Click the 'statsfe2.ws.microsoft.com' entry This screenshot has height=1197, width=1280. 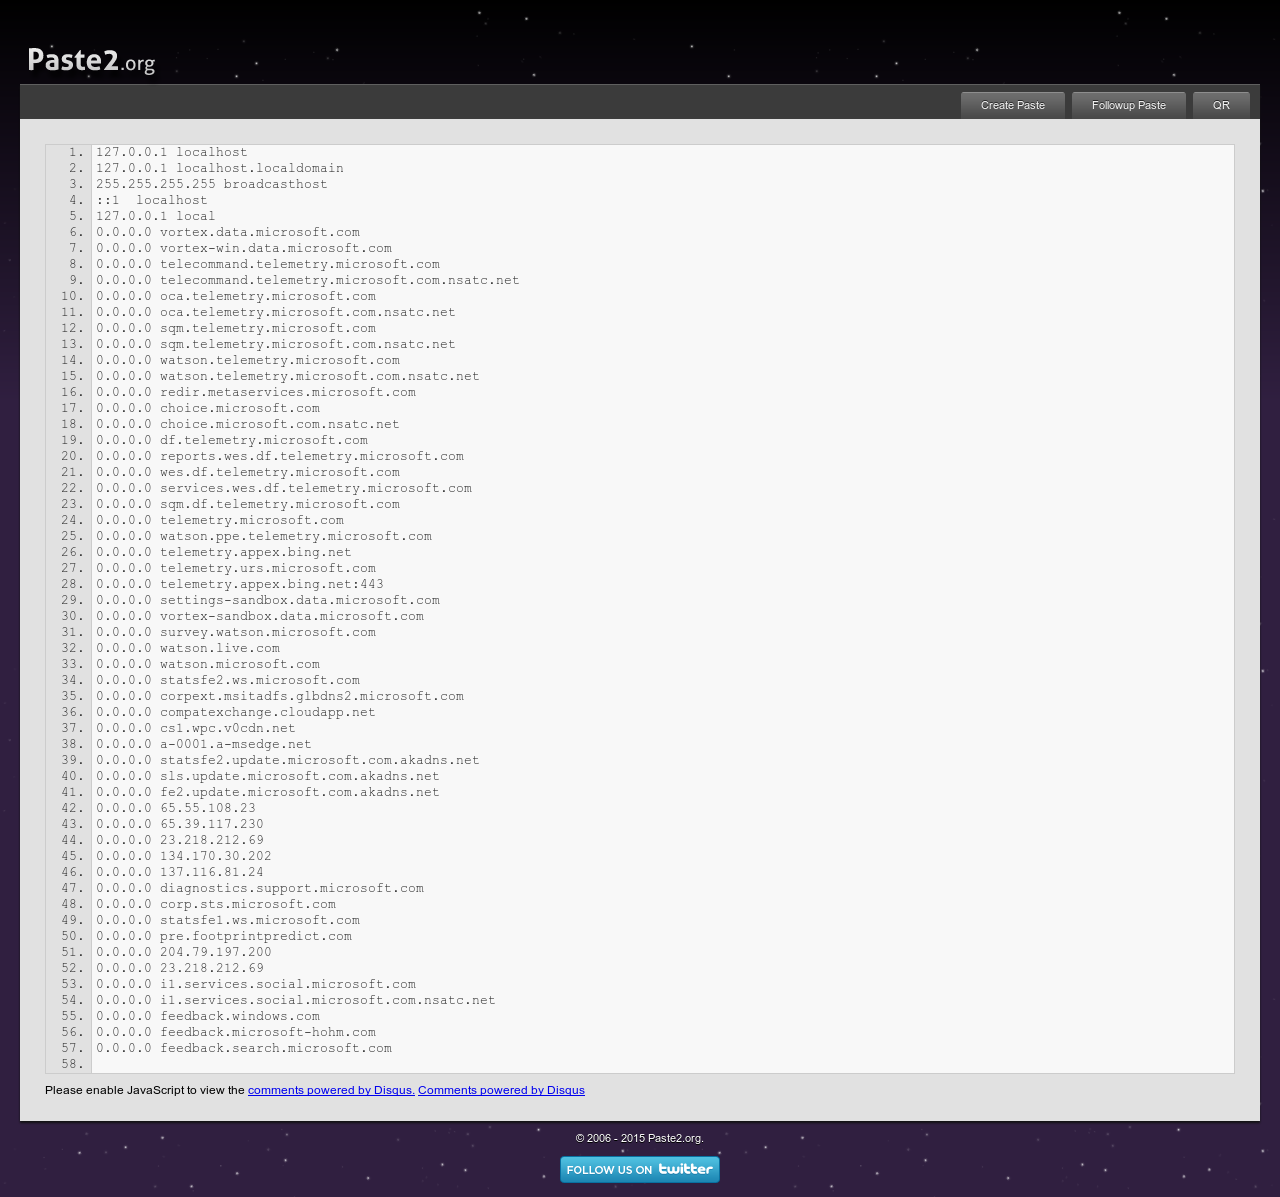pyautogui.click(x=260, y=680)
